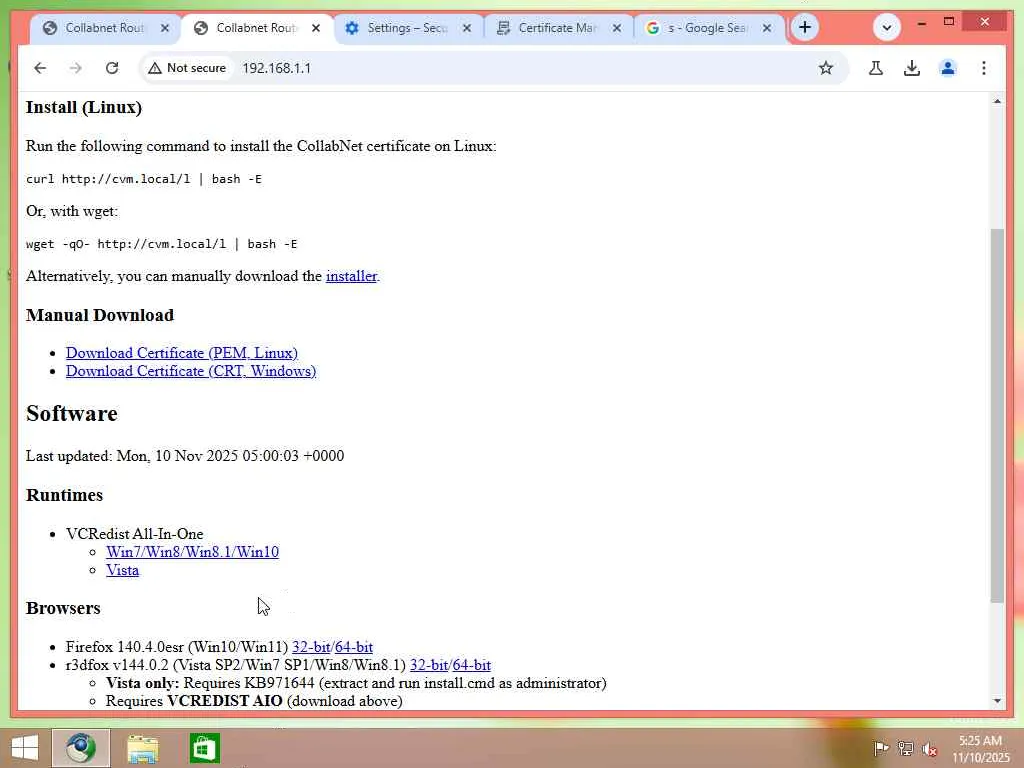
Task: Open Action Center flag in tray
Action: [x=881, y=749]
